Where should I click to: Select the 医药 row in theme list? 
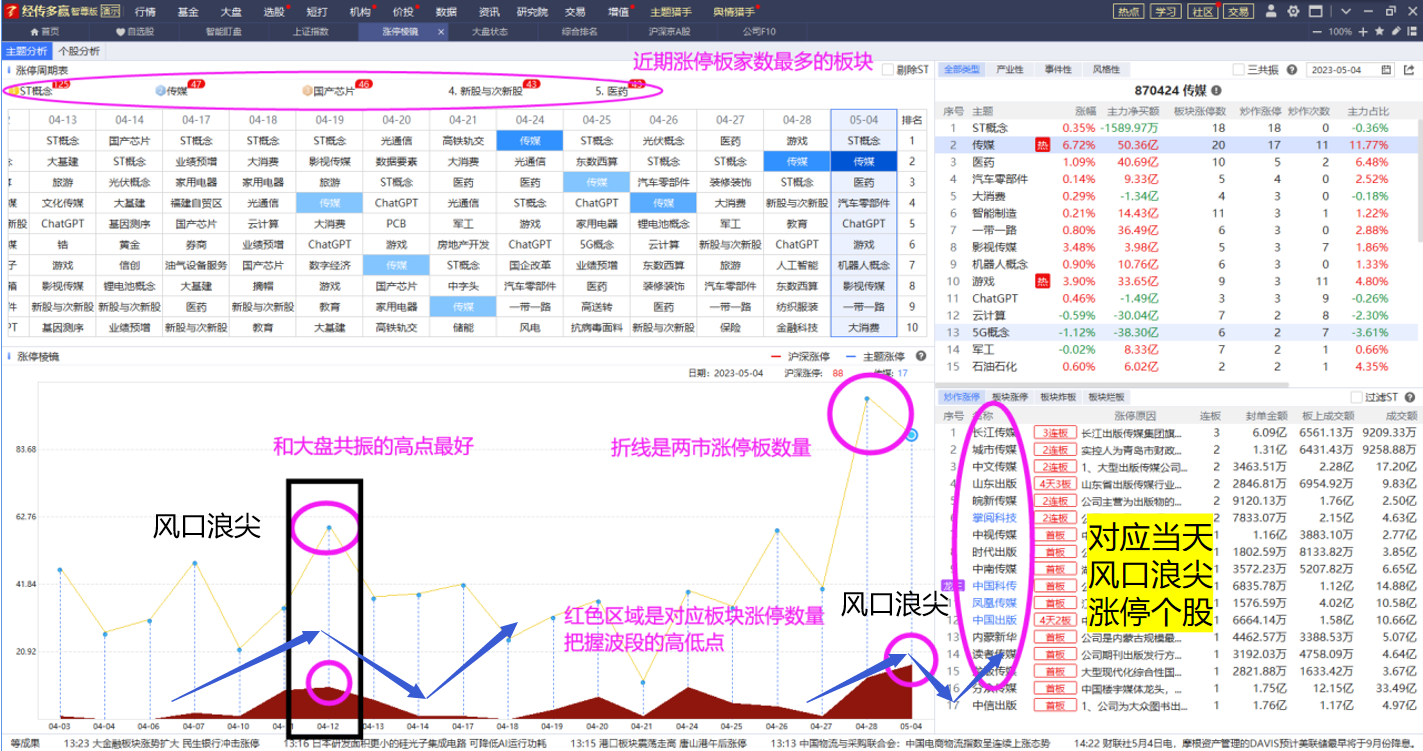point(1179,162)
